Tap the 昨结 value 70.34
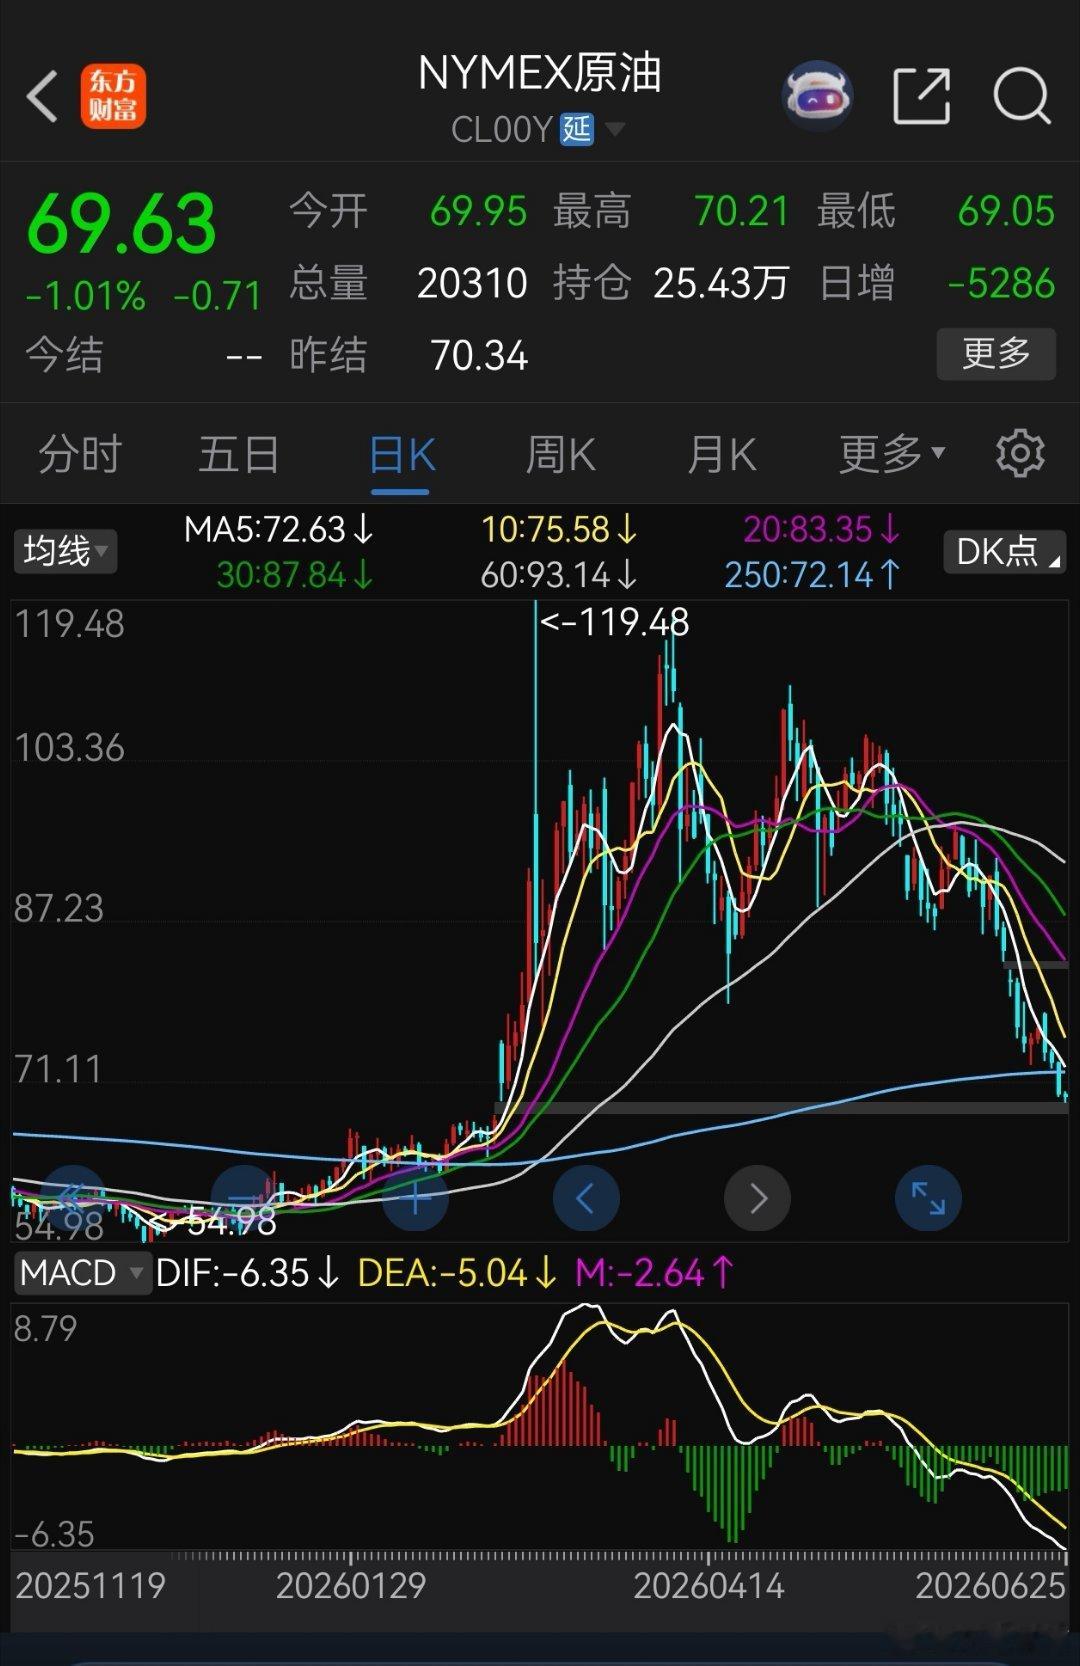The height and width of the screenshot is (1666, 1080). [479, 356]
